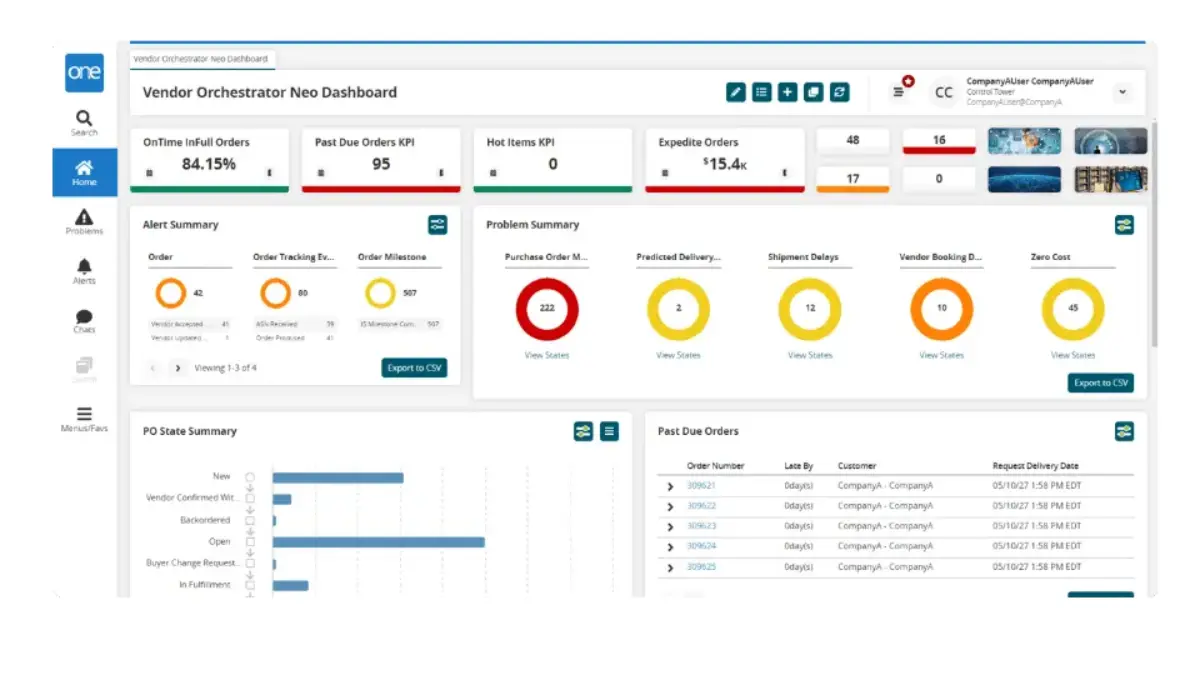Expand the row for order 309624

[x=670, y=547]
